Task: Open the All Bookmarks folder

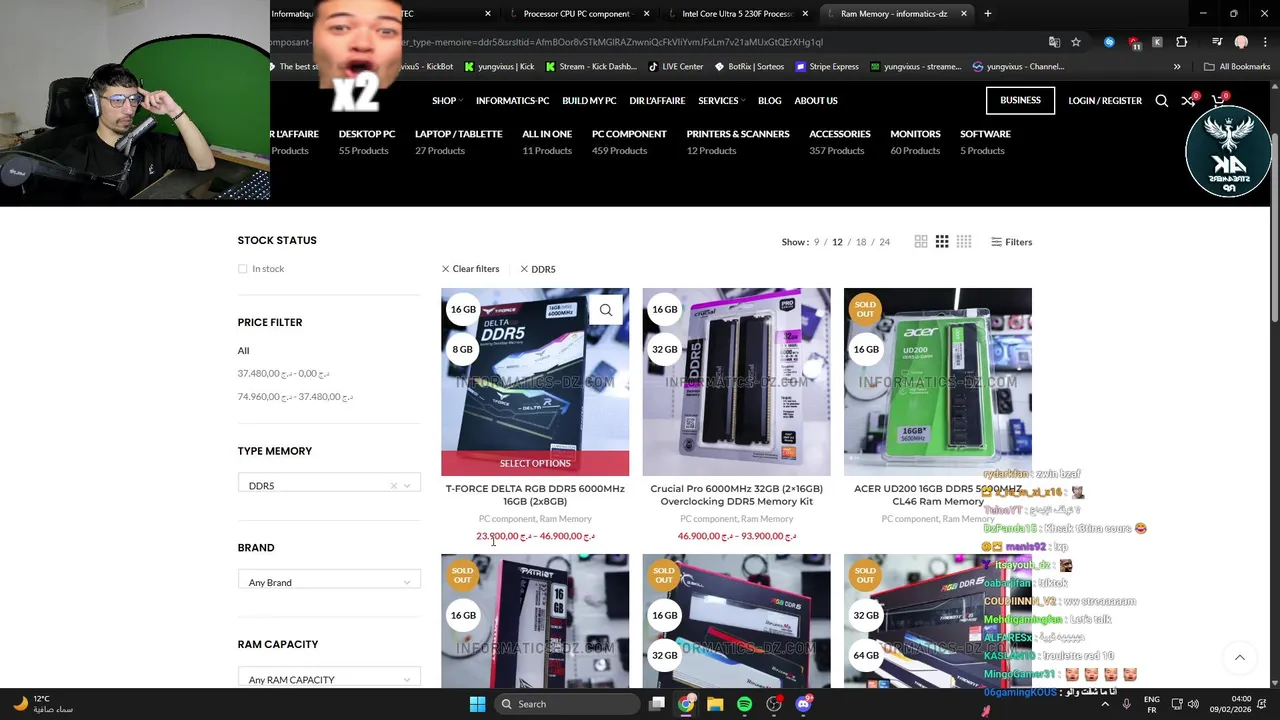Action: (1237, 67)
